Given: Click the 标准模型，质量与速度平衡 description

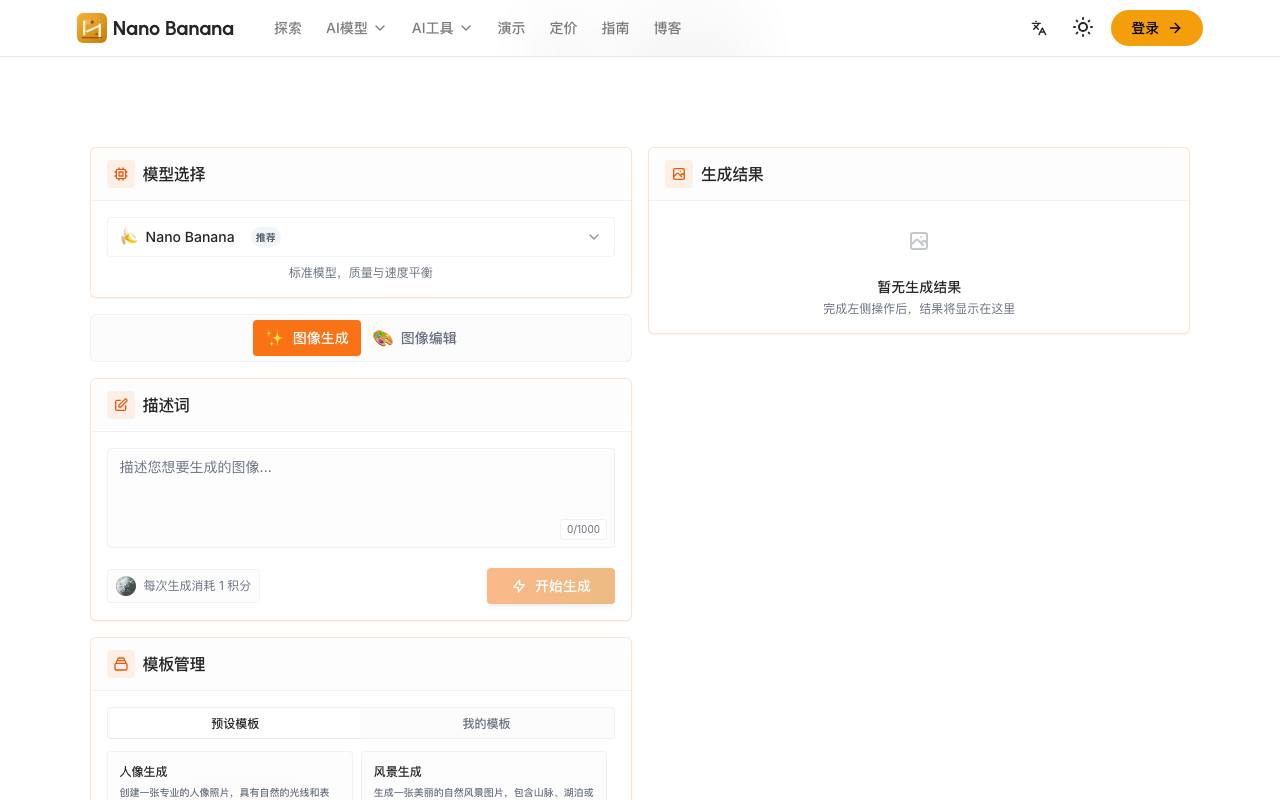Looking at the screenshot, I should pyautogui.click(x=361, y=273).
